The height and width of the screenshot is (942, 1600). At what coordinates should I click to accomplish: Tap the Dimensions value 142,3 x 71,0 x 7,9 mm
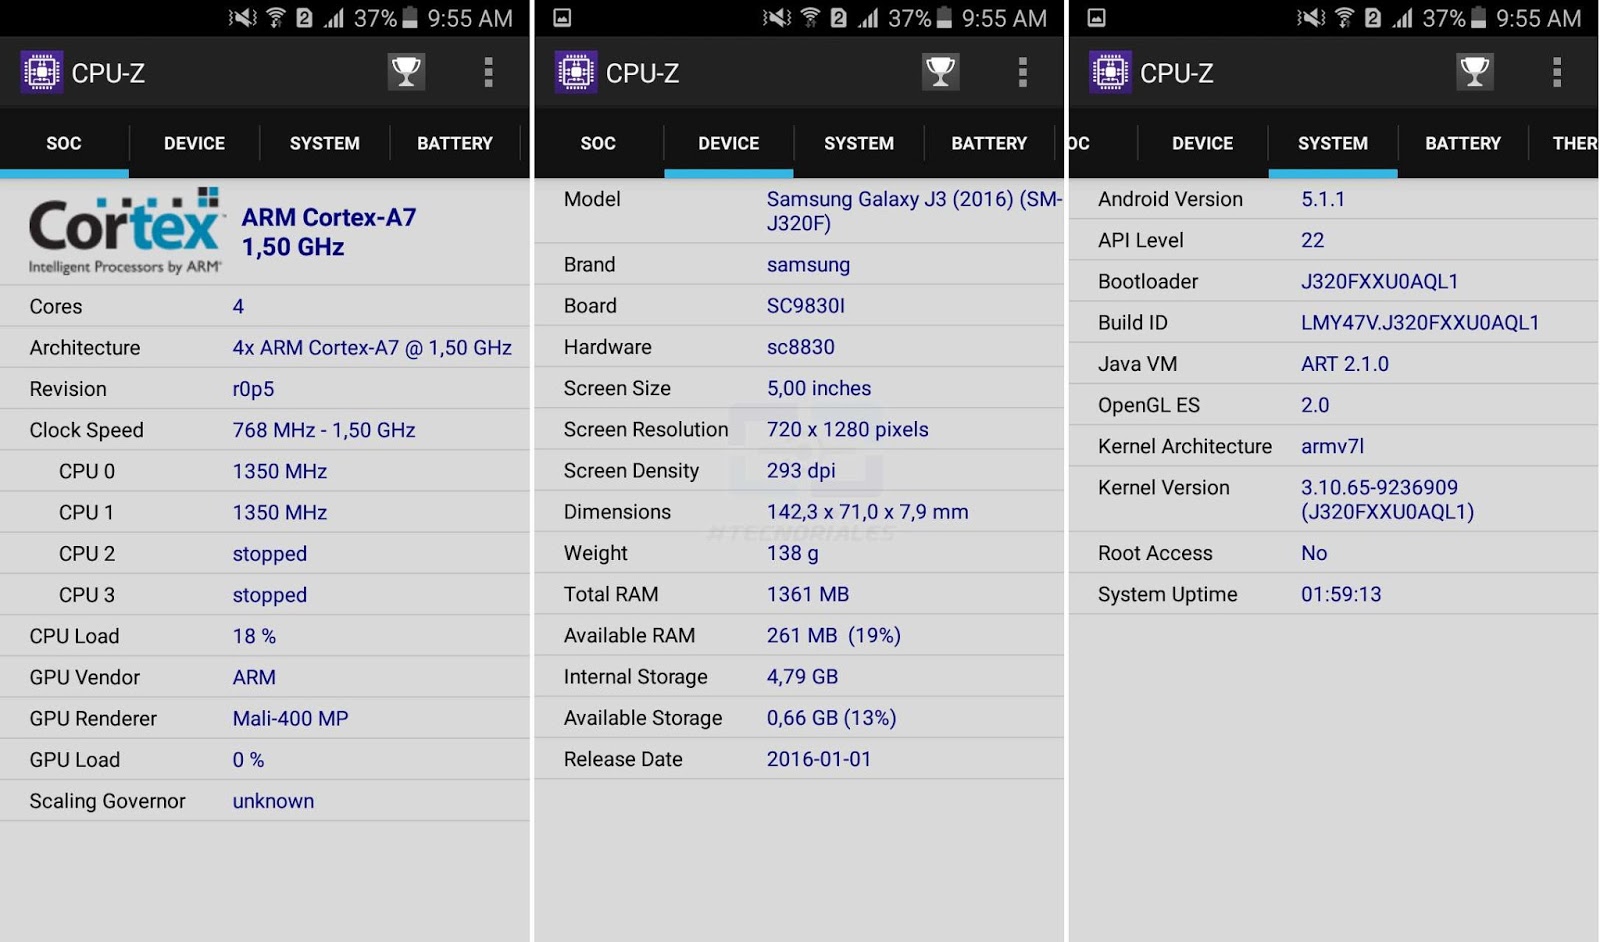click(x=867, y=512)
